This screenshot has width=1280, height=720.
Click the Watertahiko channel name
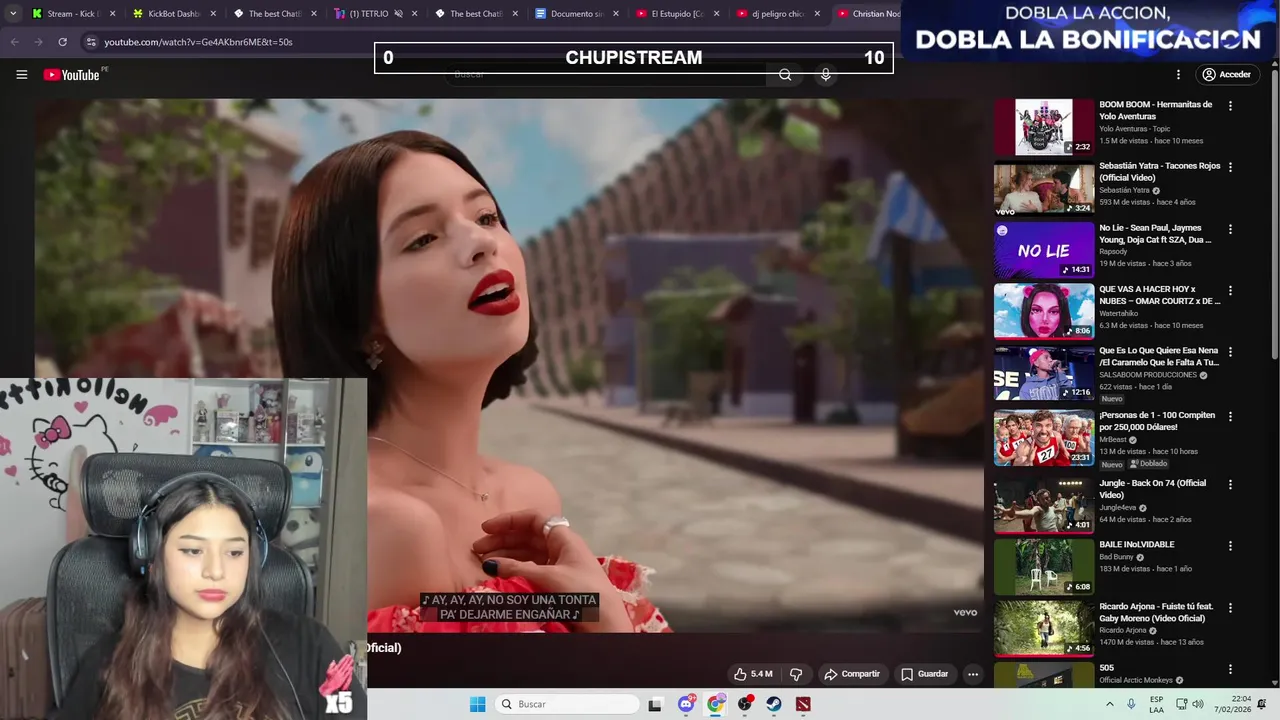(x=1121, y=313)
